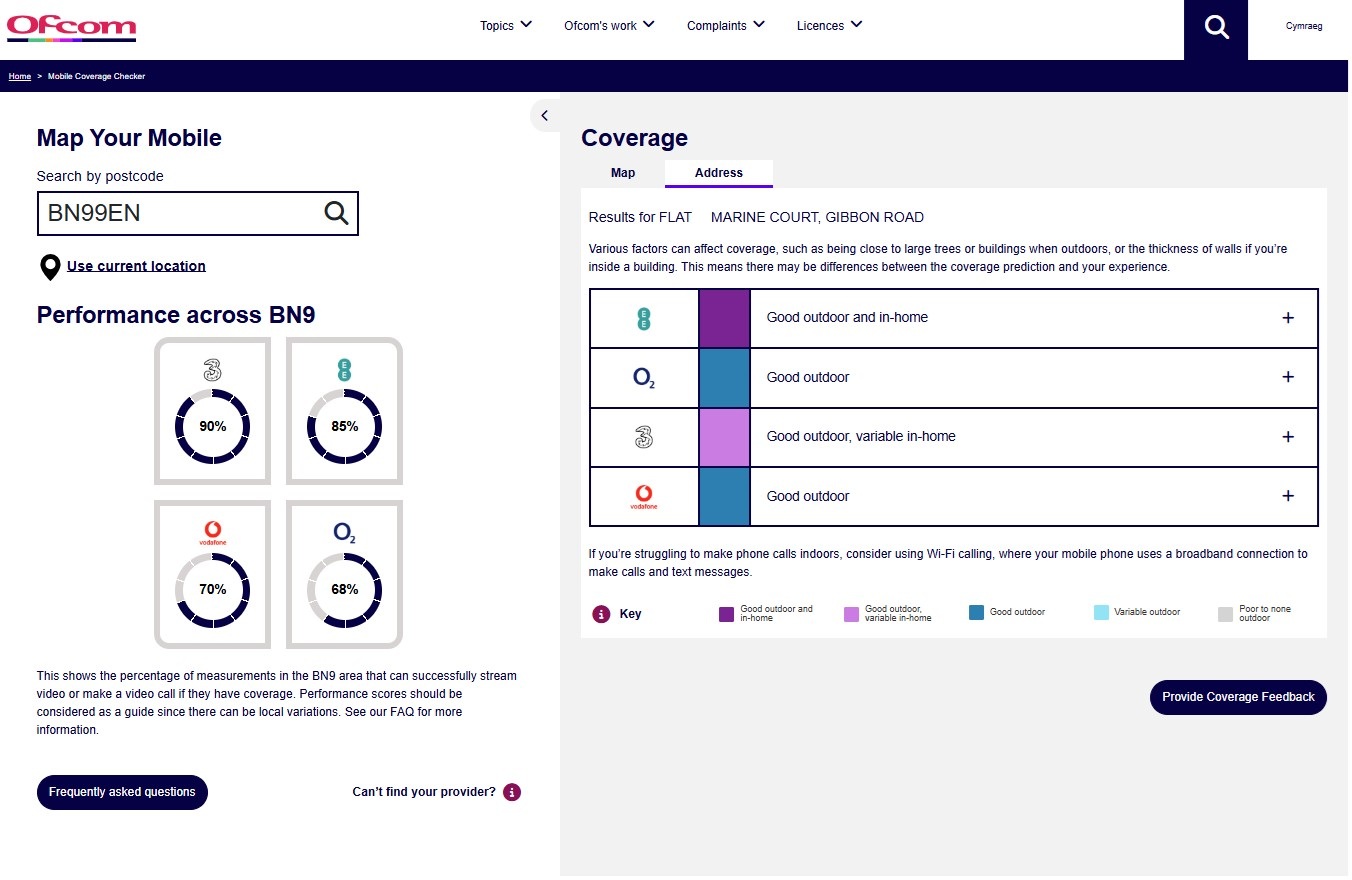Click the postcode search input field
1352x880 pixels.
(180, 213)
